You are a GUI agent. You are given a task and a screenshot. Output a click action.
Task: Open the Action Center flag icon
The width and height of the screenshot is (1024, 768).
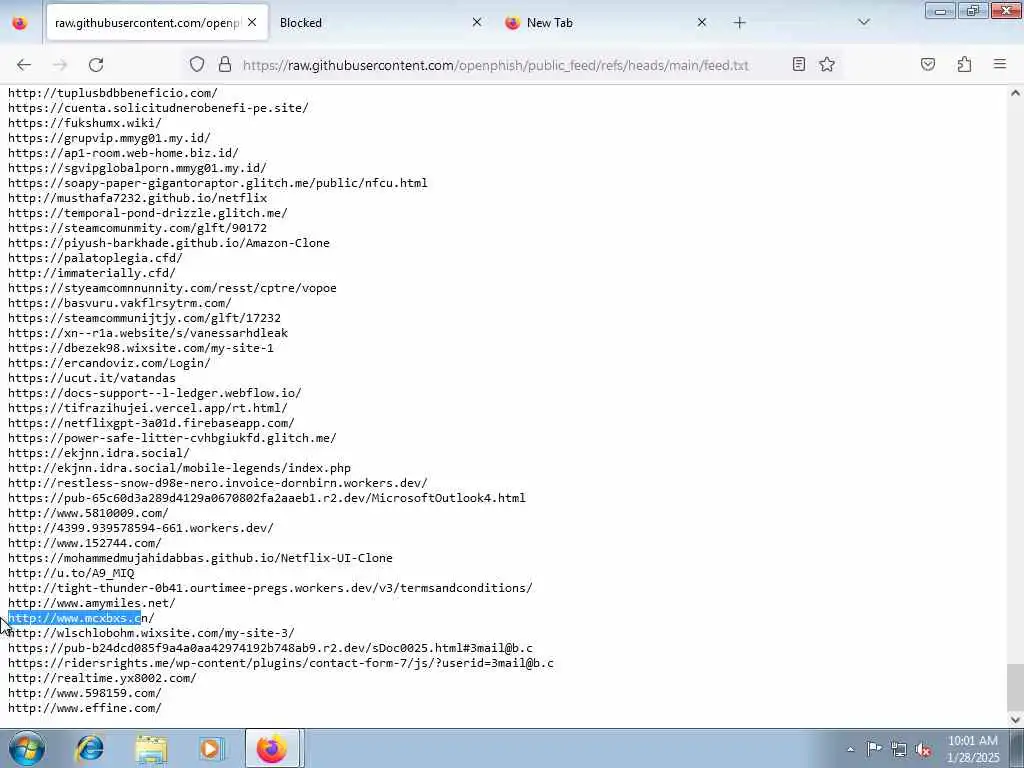pos(874,749)
